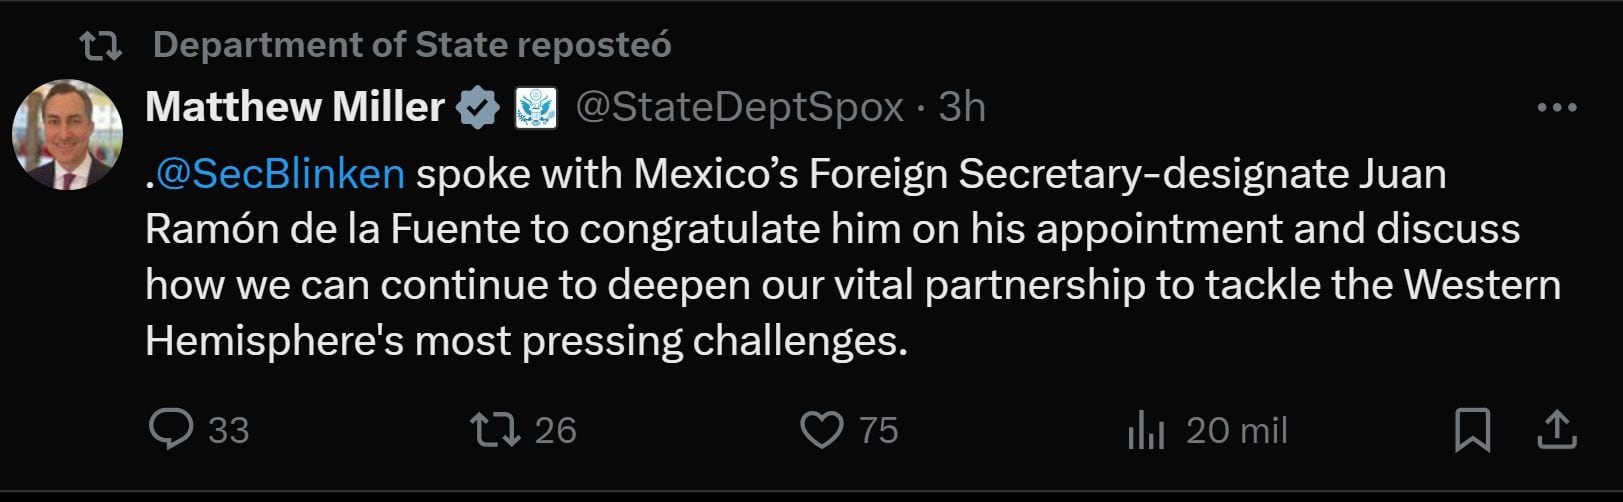Open the Matthew Miller display name link

295,107
